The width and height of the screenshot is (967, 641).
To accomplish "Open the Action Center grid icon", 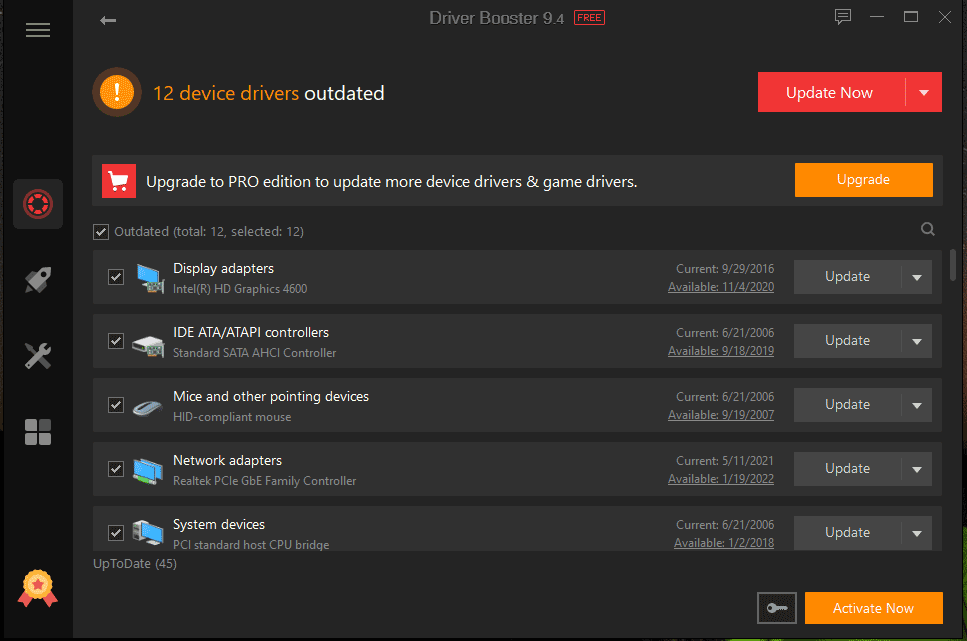I will [x=38, y=432].
